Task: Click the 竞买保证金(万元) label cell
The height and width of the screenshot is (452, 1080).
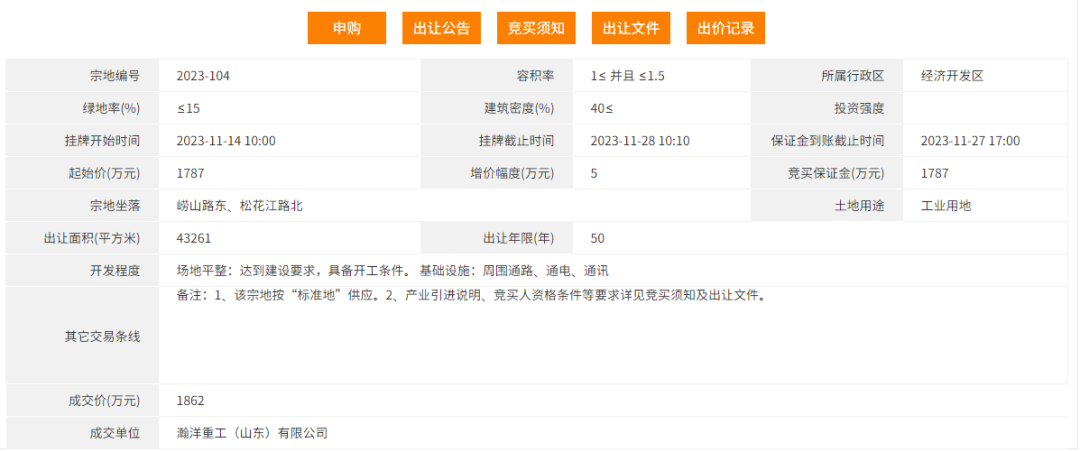Action: tap(835, 173)
